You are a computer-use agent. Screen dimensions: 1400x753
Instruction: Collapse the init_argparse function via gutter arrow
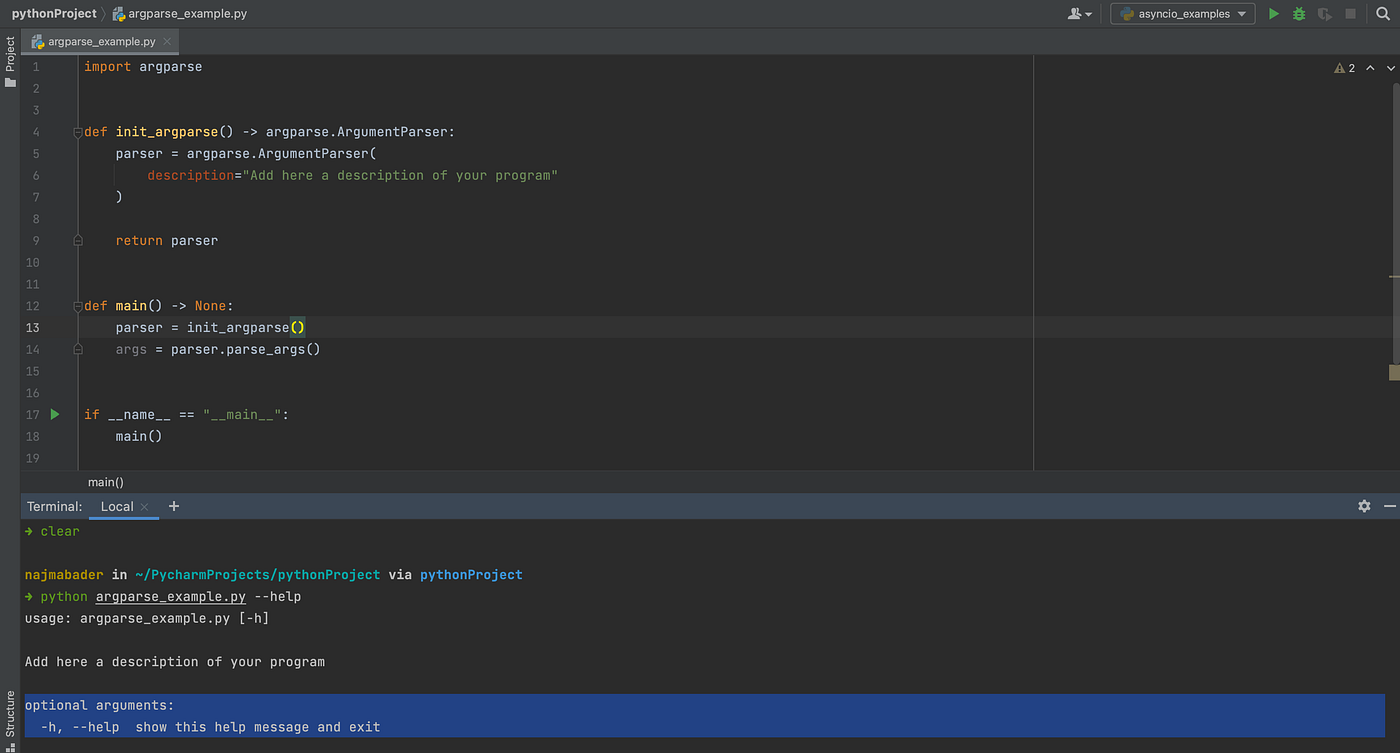click(x=76, y=131)
